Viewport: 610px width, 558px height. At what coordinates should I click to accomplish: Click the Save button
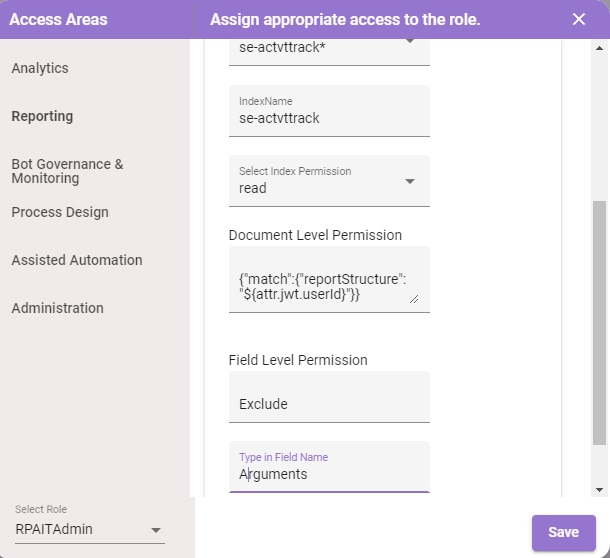(x=564, y=532)
